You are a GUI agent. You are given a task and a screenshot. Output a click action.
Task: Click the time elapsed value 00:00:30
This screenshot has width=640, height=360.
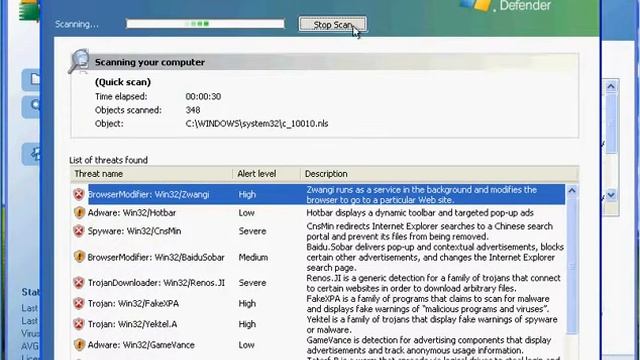pyautogui.click(x=203, y=96)
